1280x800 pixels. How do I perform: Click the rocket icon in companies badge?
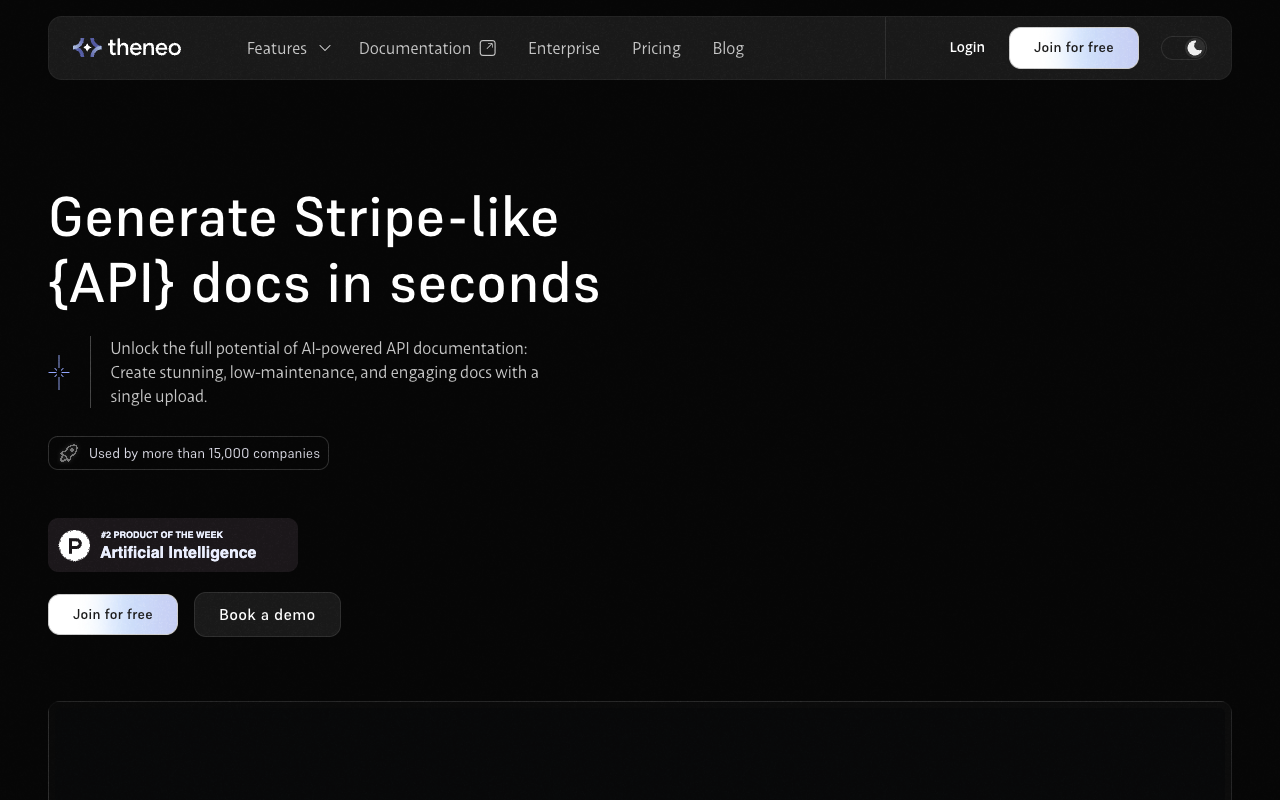tap(69, 453)
